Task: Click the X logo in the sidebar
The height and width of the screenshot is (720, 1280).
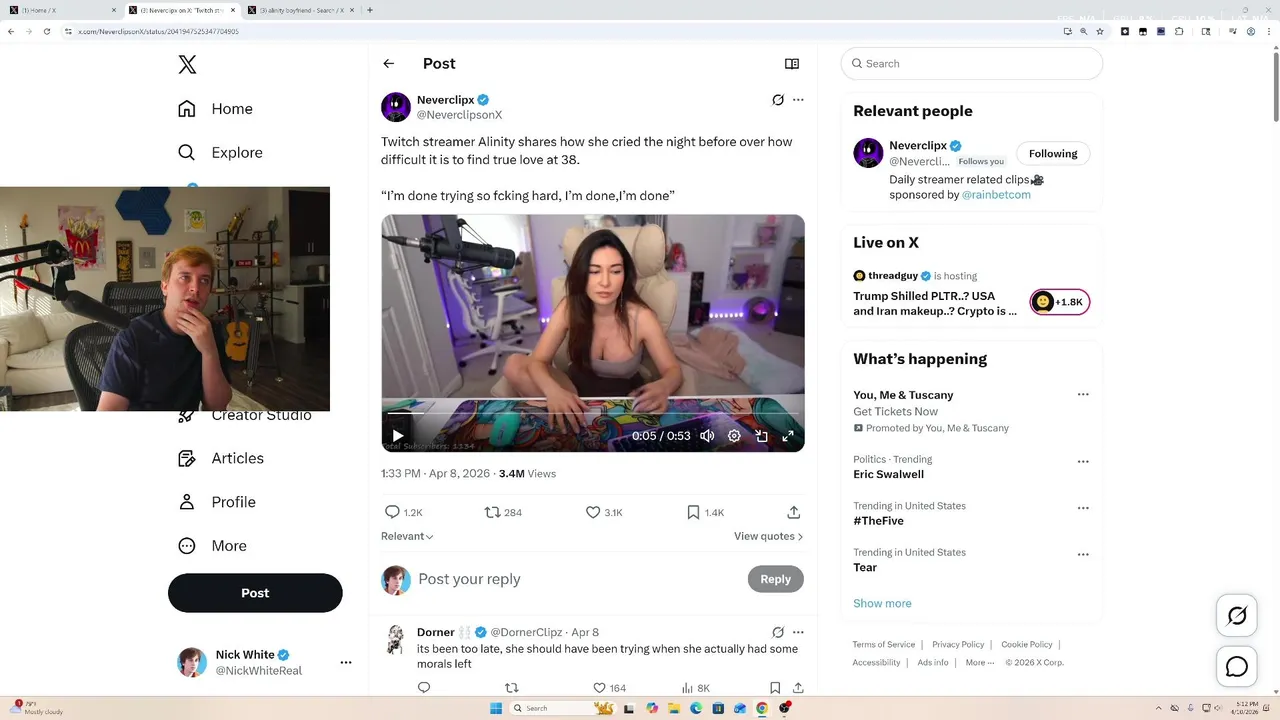Action: point(187,64)
